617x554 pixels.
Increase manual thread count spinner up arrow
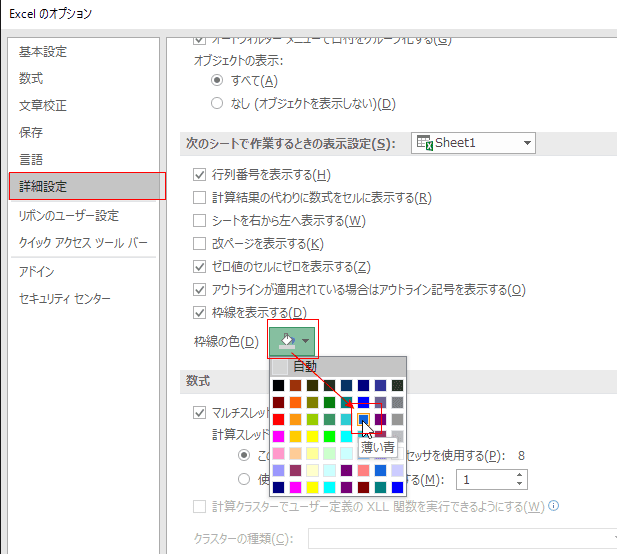519,475
